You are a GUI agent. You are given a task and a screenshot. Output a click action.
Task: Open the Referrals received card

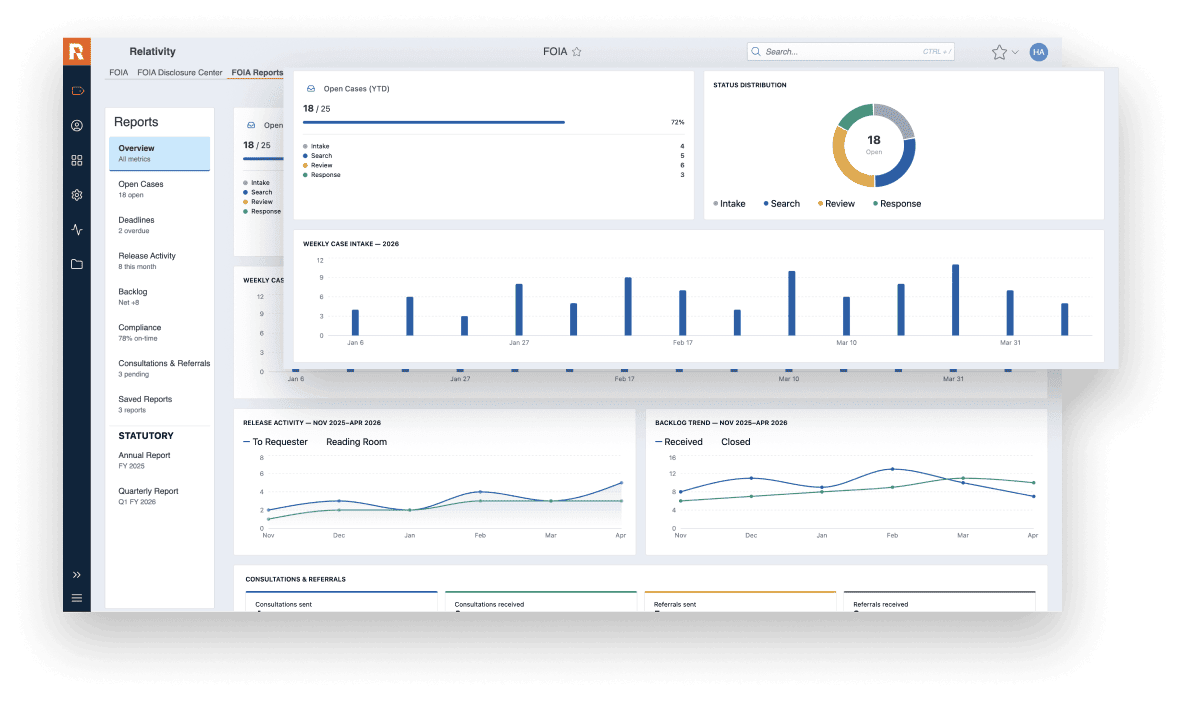[x=939, y=602]
